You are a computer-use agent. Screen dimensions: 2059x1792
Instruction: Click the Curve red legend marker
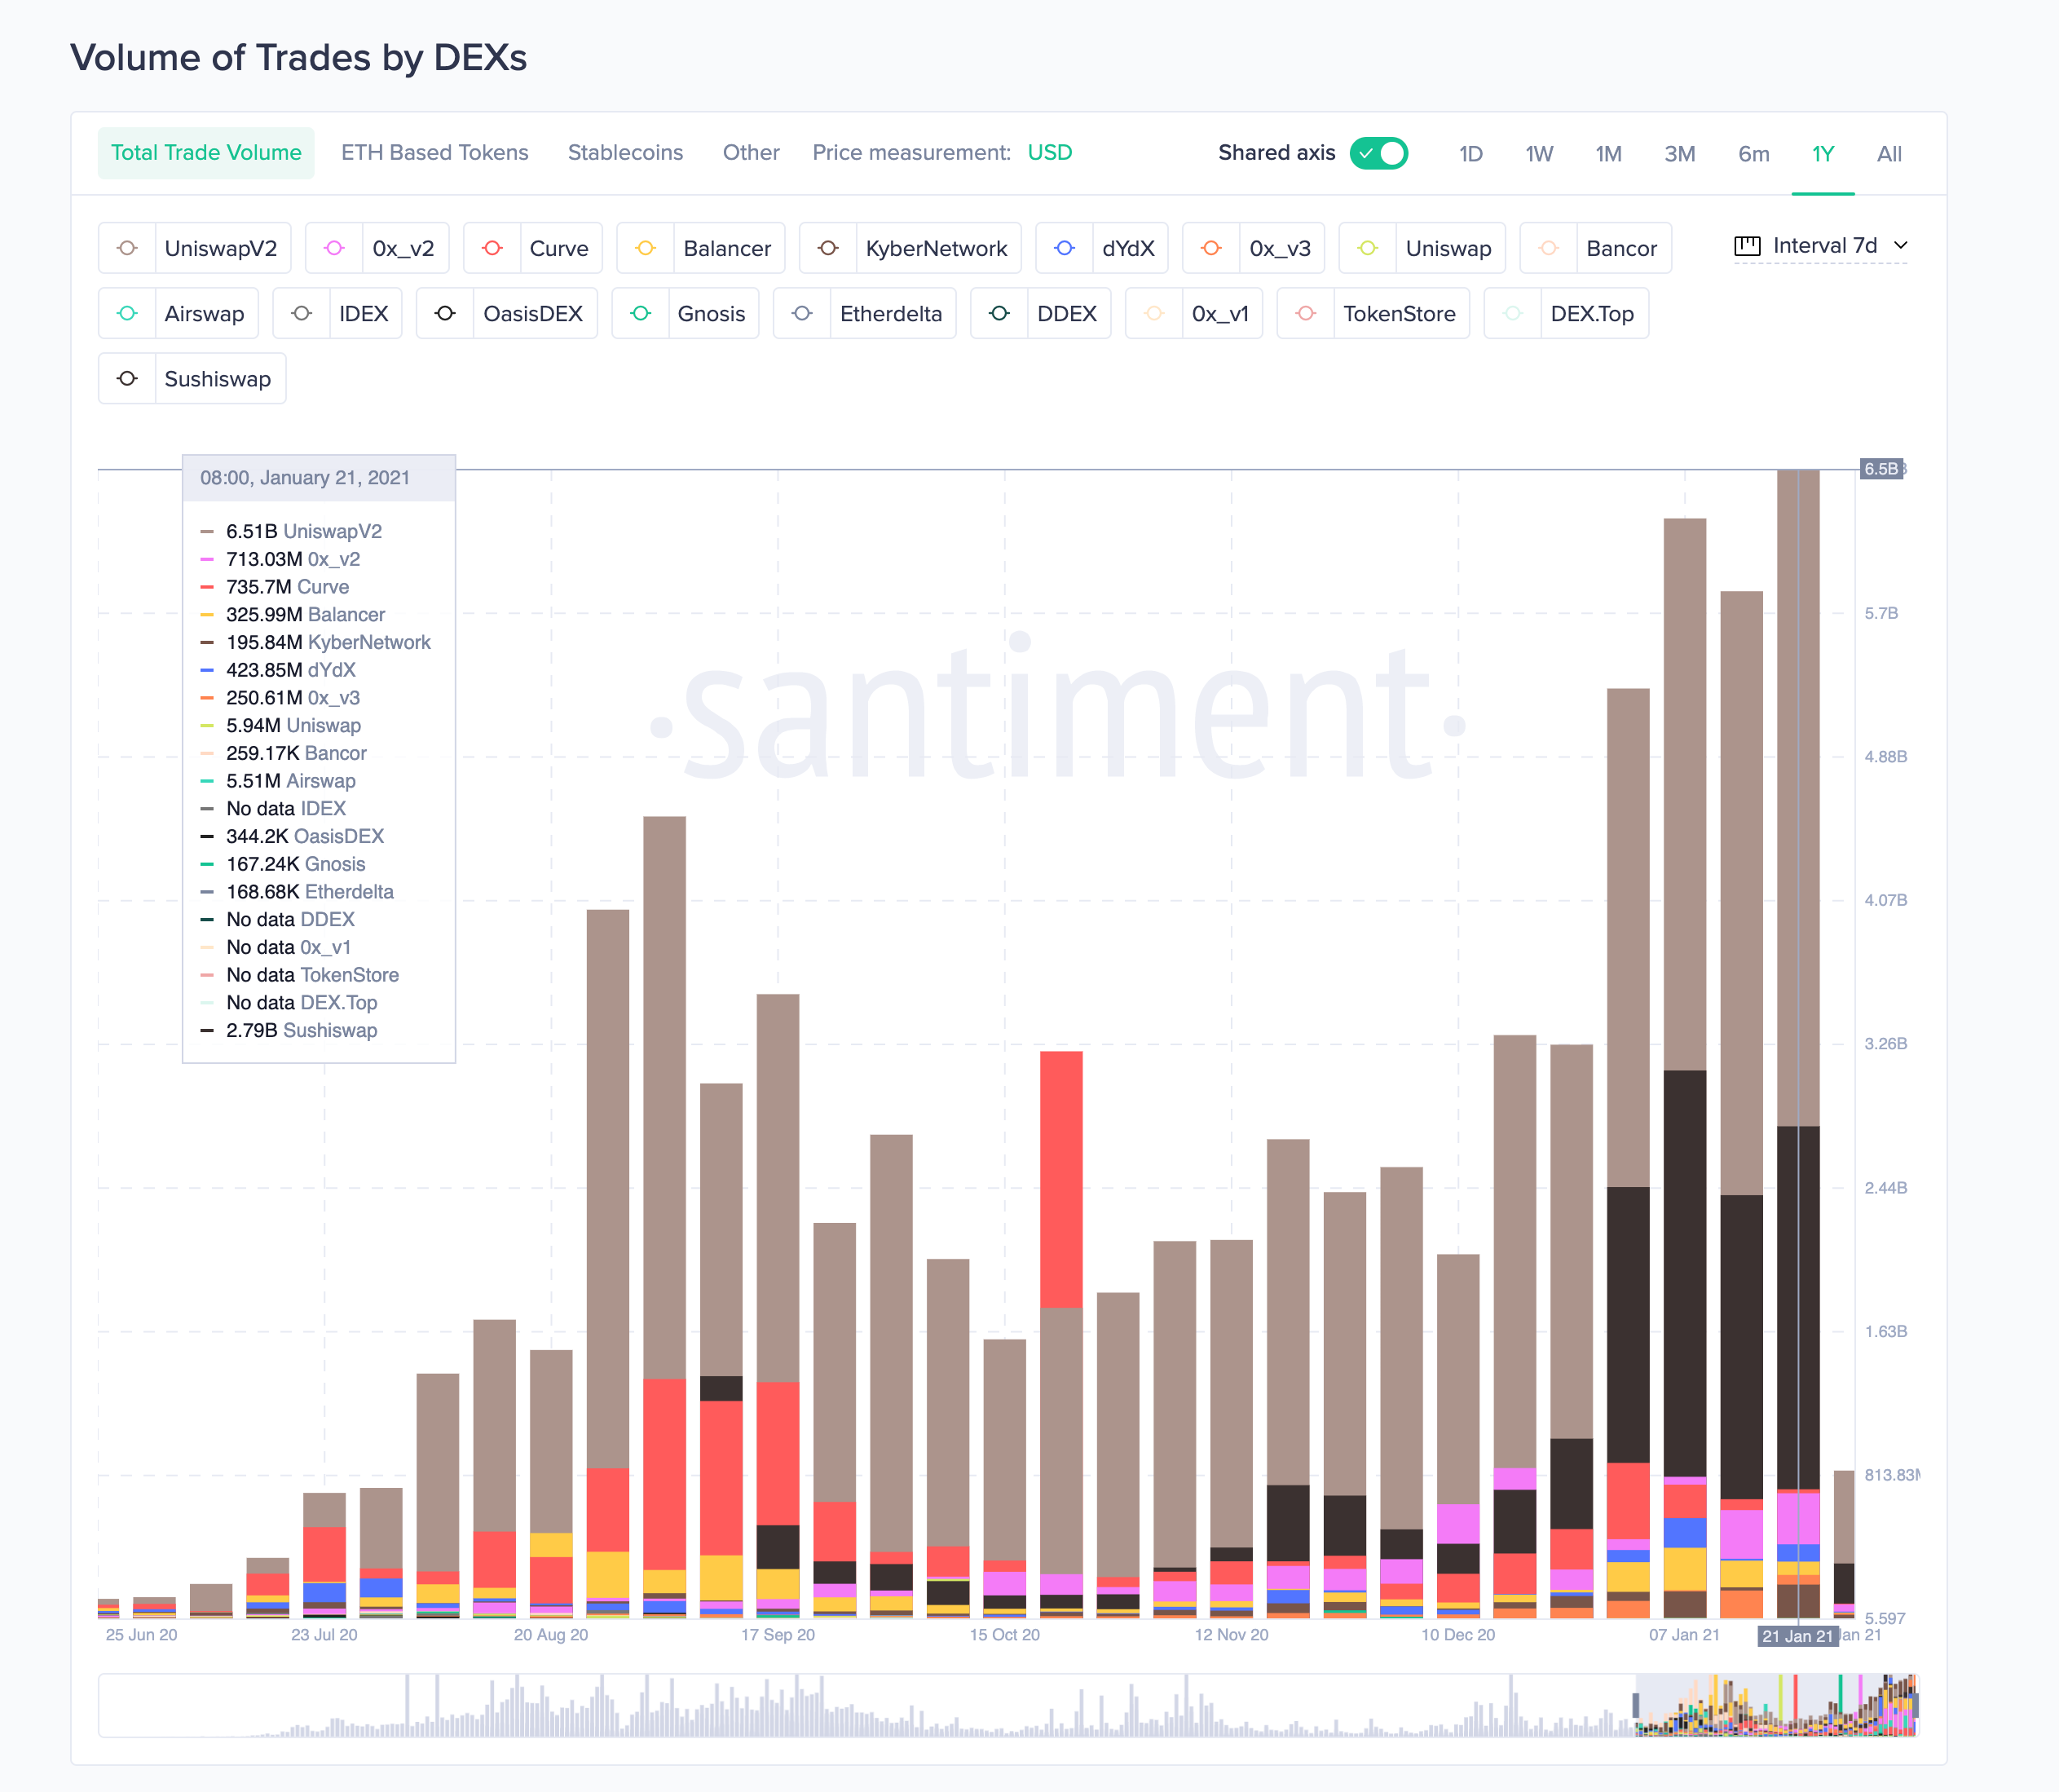coord(492,248)
